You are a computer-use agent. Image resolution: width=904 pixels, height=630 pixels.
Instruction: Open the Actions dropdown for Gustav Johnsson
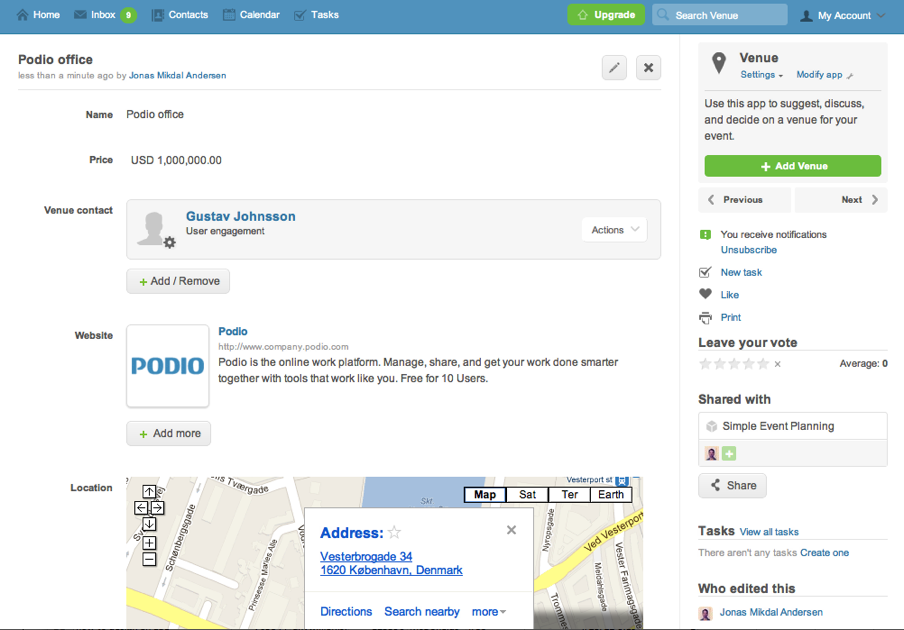(614, 230)
